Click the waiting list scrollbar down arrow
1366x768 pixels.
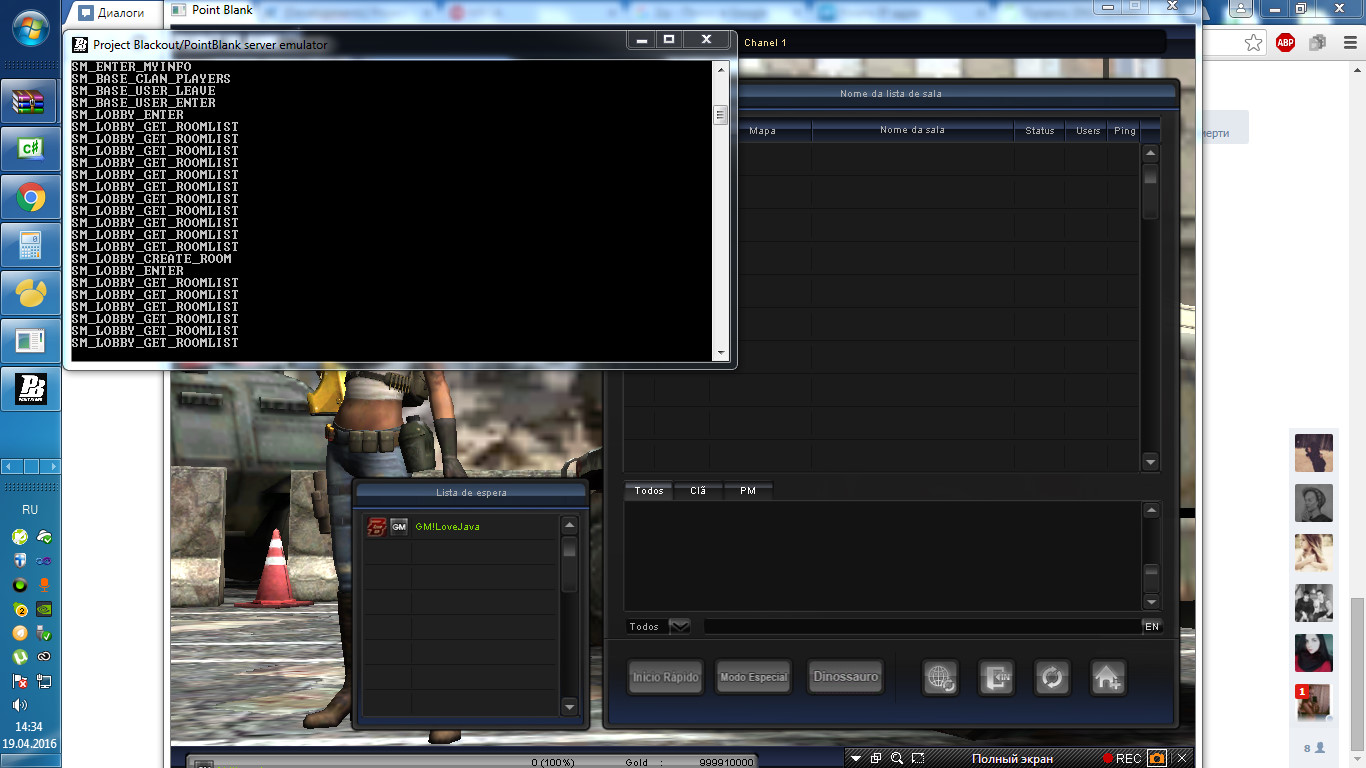pyautogui.click(x=570, y=707)
